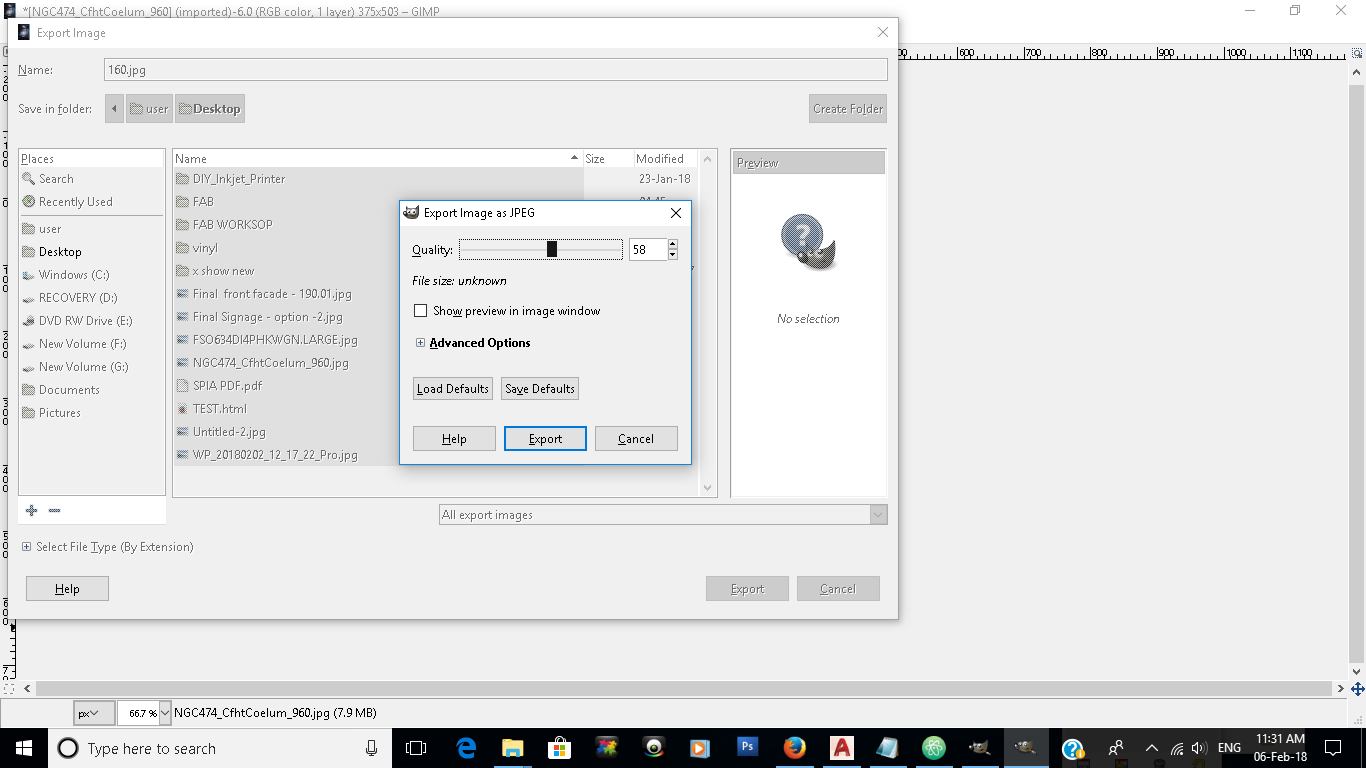
Task: Increase Quality with the up stepper arrow
Action: point(673,244)
